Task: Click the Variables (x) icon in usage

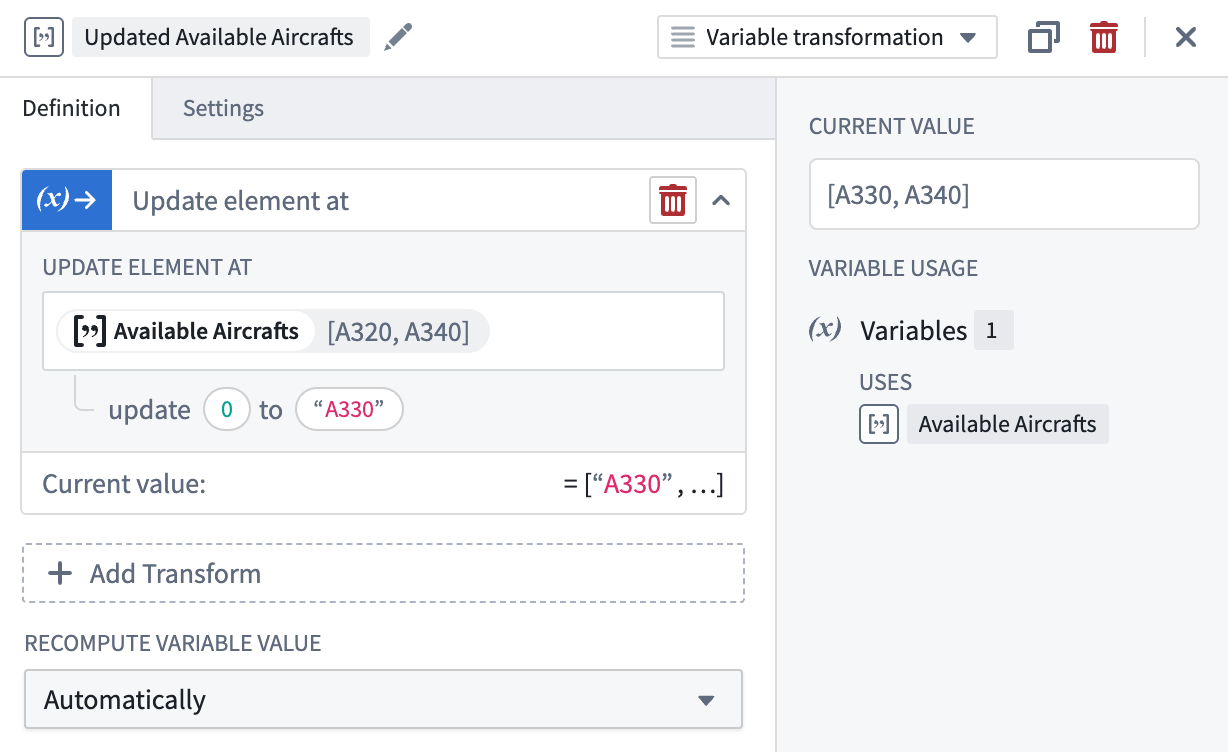Action: point(825,330)
